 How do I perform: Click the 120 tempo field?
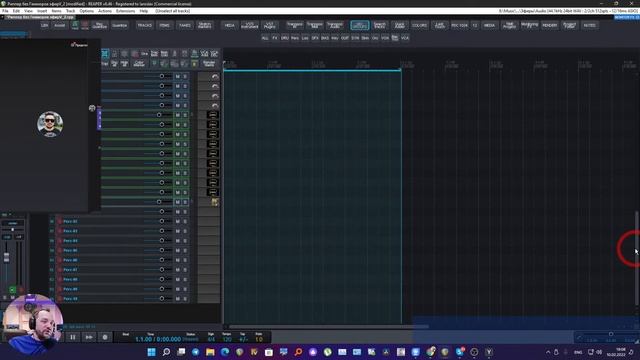[227, 339]
